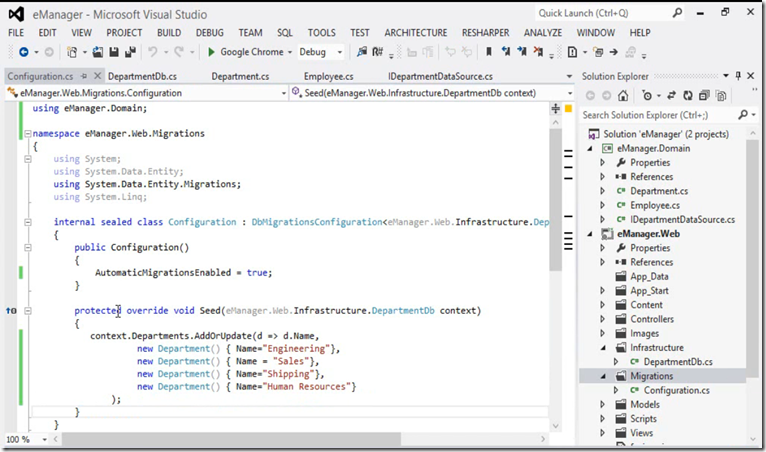This screenshot has width=766, height=452.
Task: Click the Solution Explorer search magnifier icon
Action: click(x=743, y=115)
